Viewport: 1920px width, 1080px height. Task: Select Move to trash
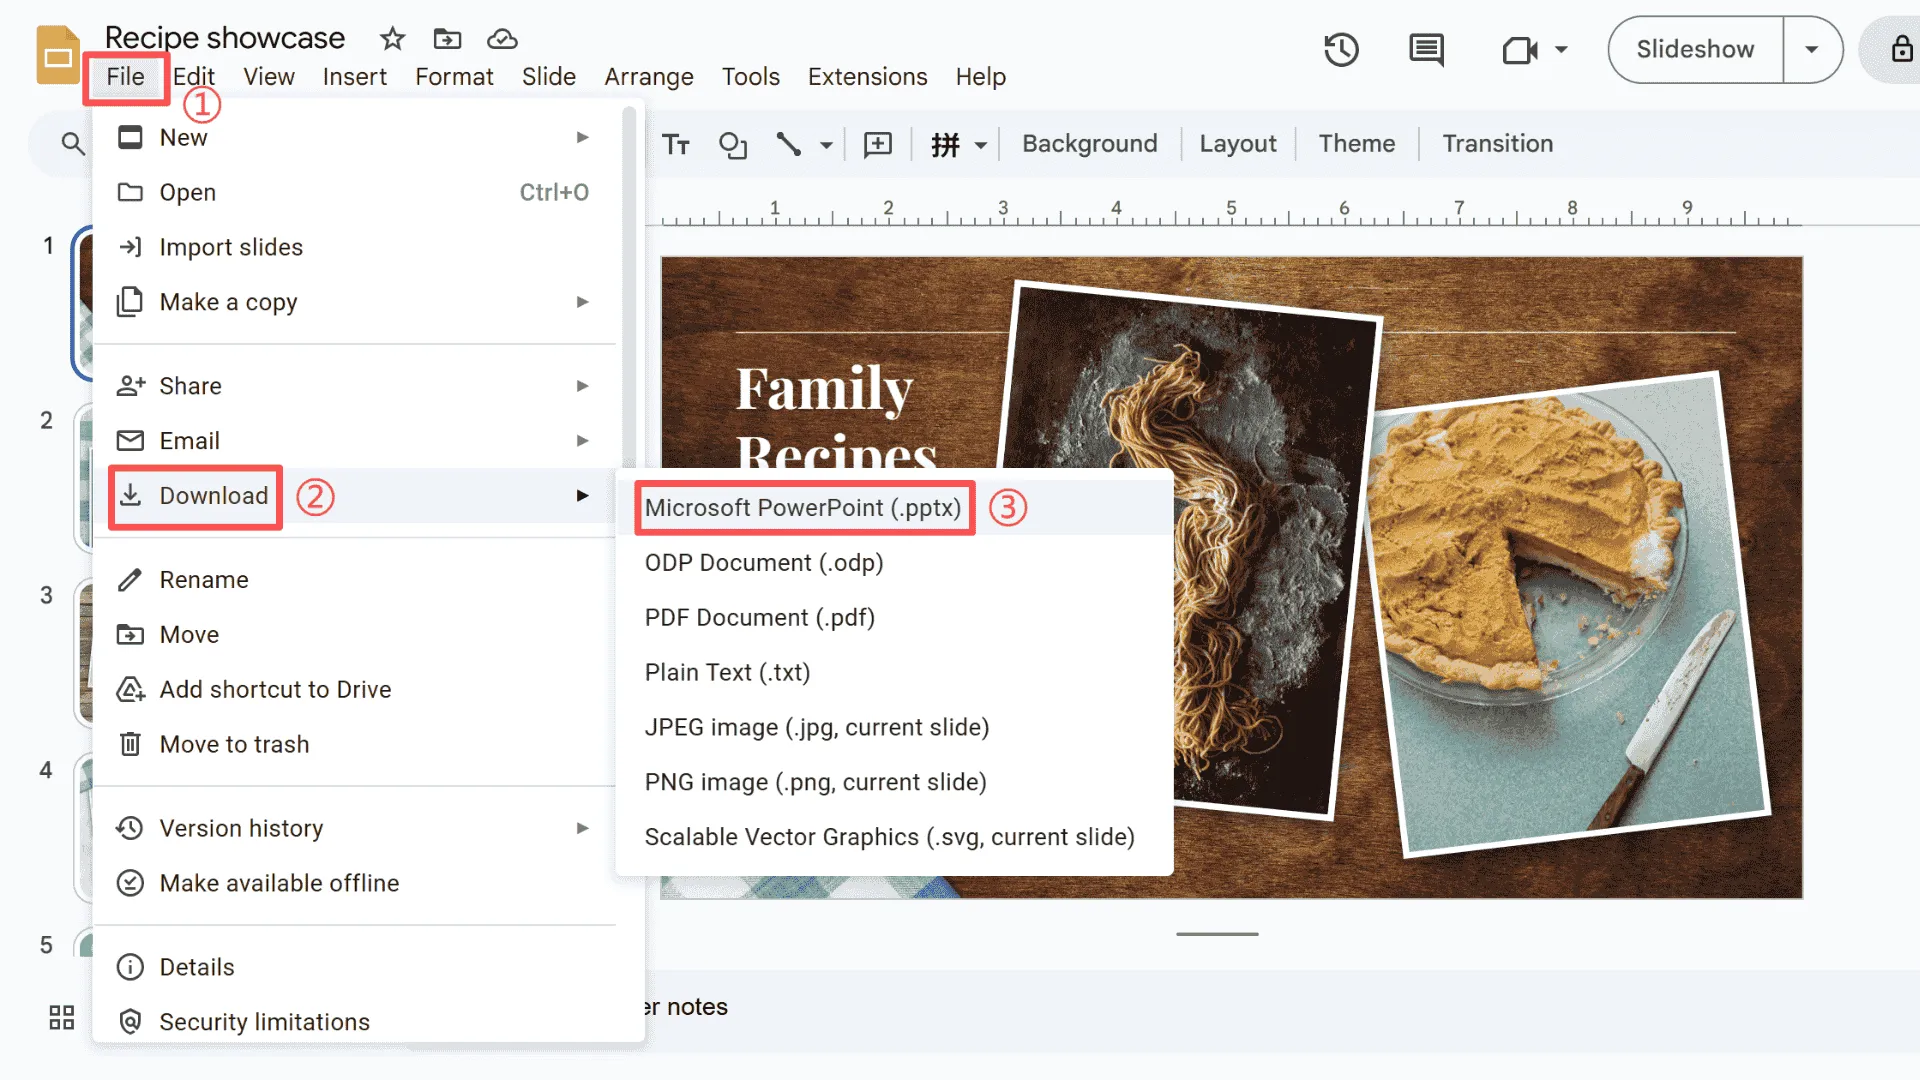(355, 745)
